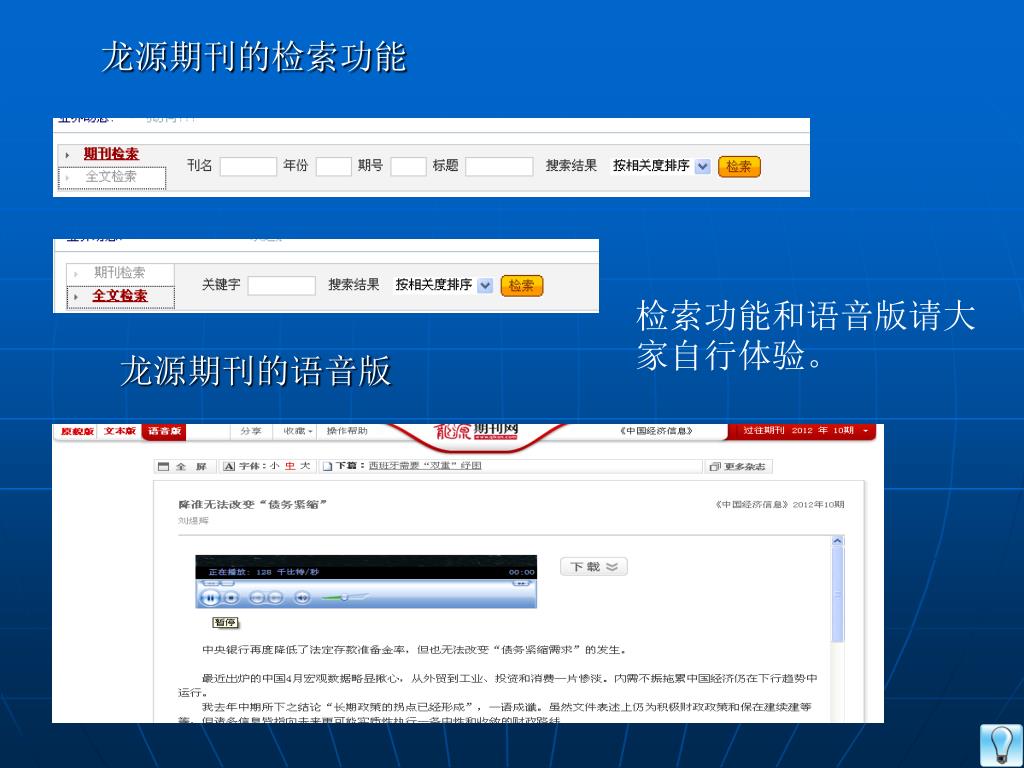Viewport: 1024px width, 768px height.
Task: Click the 字体 font size icon
Action: [229, 466]
